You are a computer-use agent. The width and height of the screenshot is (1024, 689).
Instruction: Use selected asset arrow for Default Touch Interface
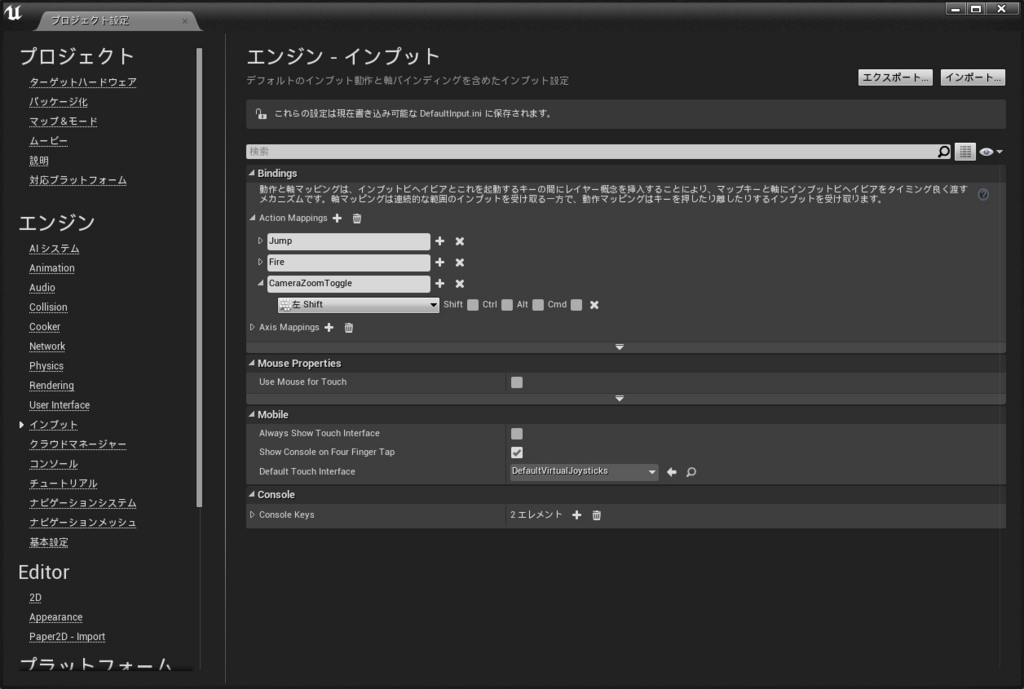[671, 472]
